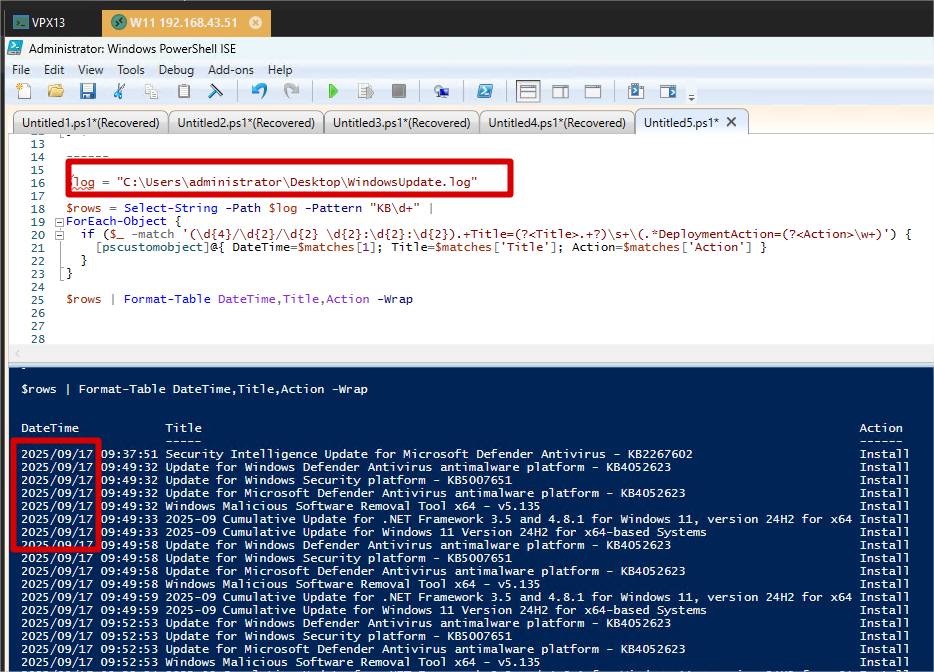The height and width of the screenshot is (672, 934).
Task: Clear the console pane with toolbar icon
Action: (x=215, y=92)
